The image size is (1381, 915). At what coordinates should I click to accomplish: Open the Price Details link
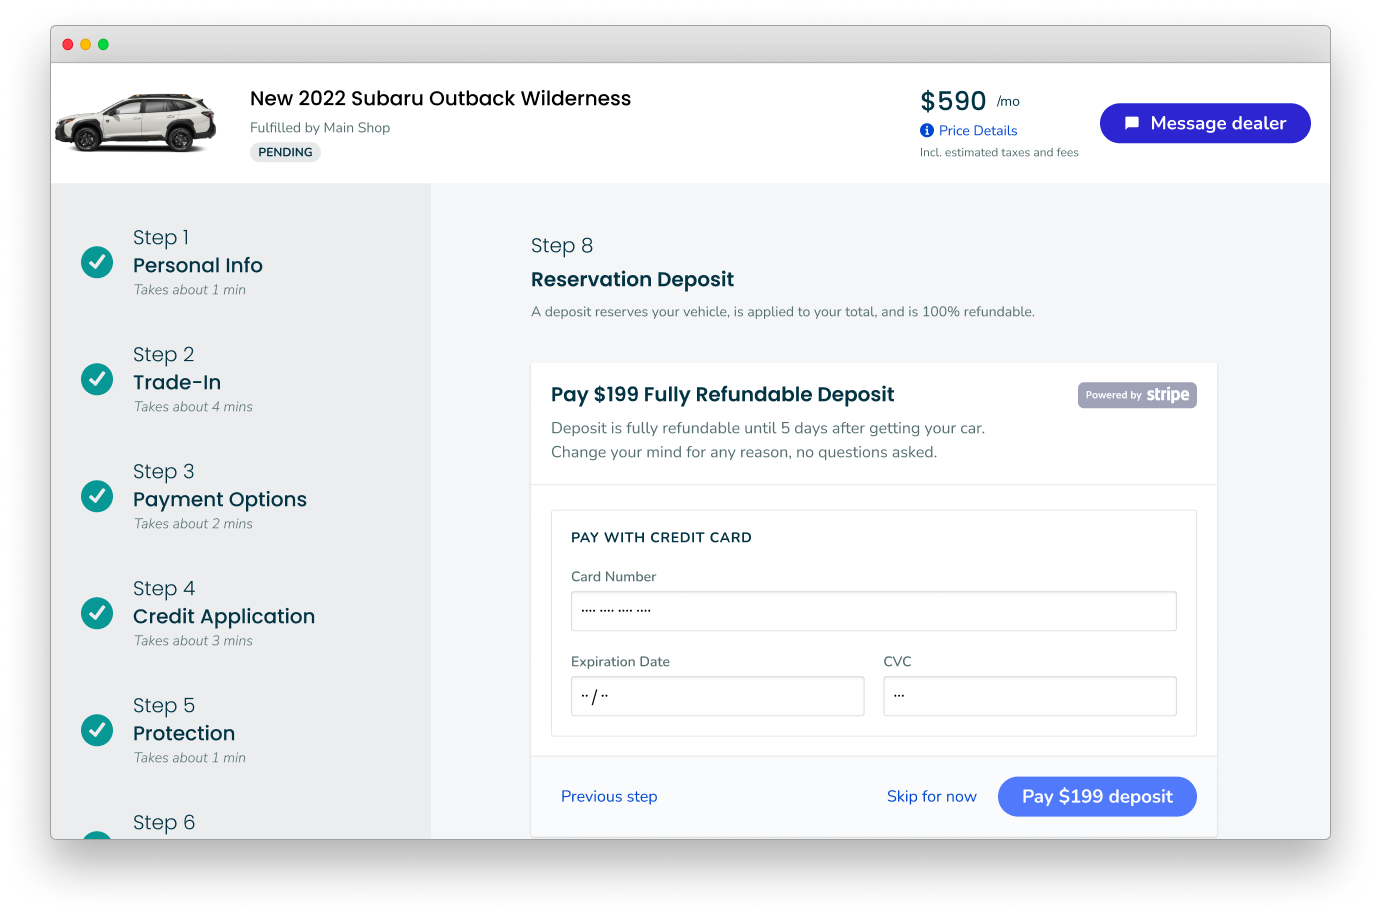978,130
